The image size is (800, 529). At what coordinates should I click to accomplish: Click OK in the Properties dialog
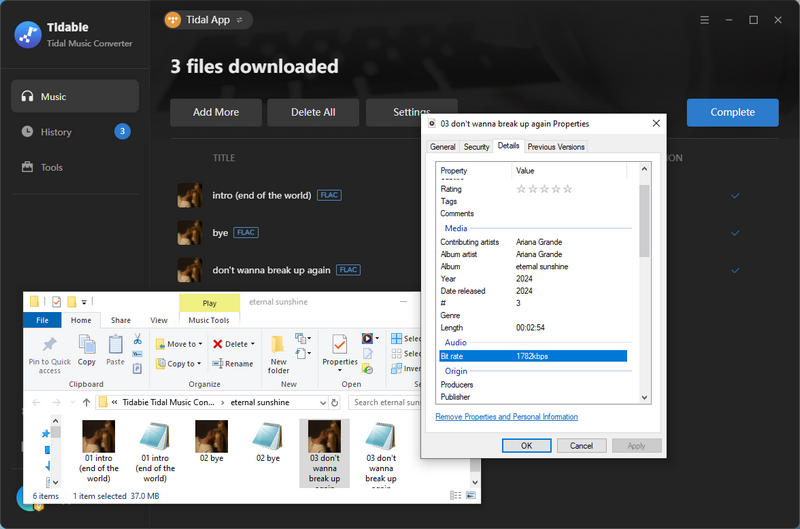point(527,446)
